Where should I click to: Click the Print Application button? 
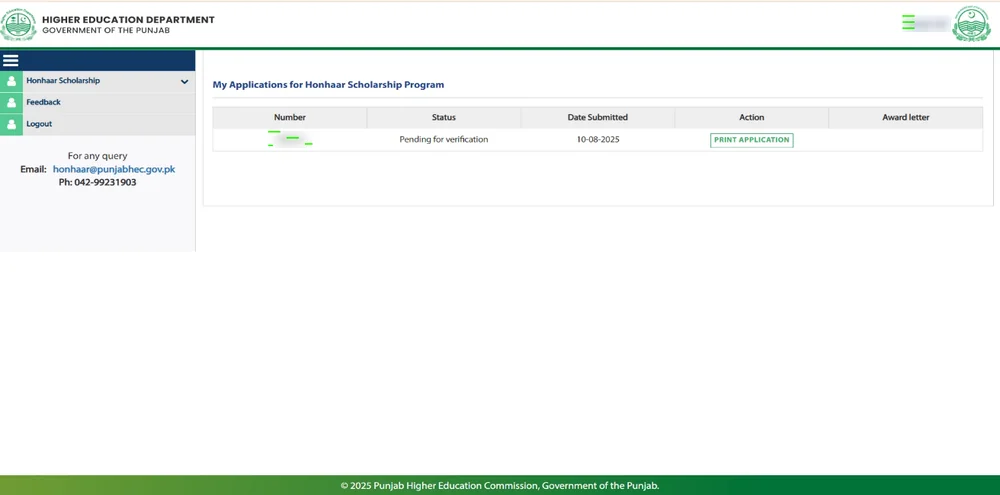[x=751, y=140]
